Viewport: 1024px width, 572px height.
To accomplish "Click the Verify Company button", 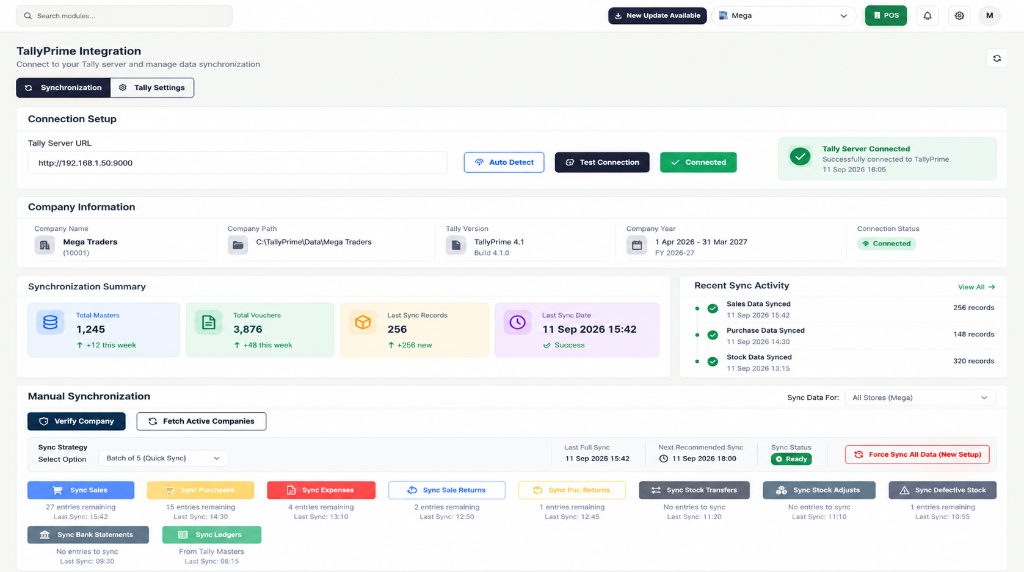I will tap(76, 421).
